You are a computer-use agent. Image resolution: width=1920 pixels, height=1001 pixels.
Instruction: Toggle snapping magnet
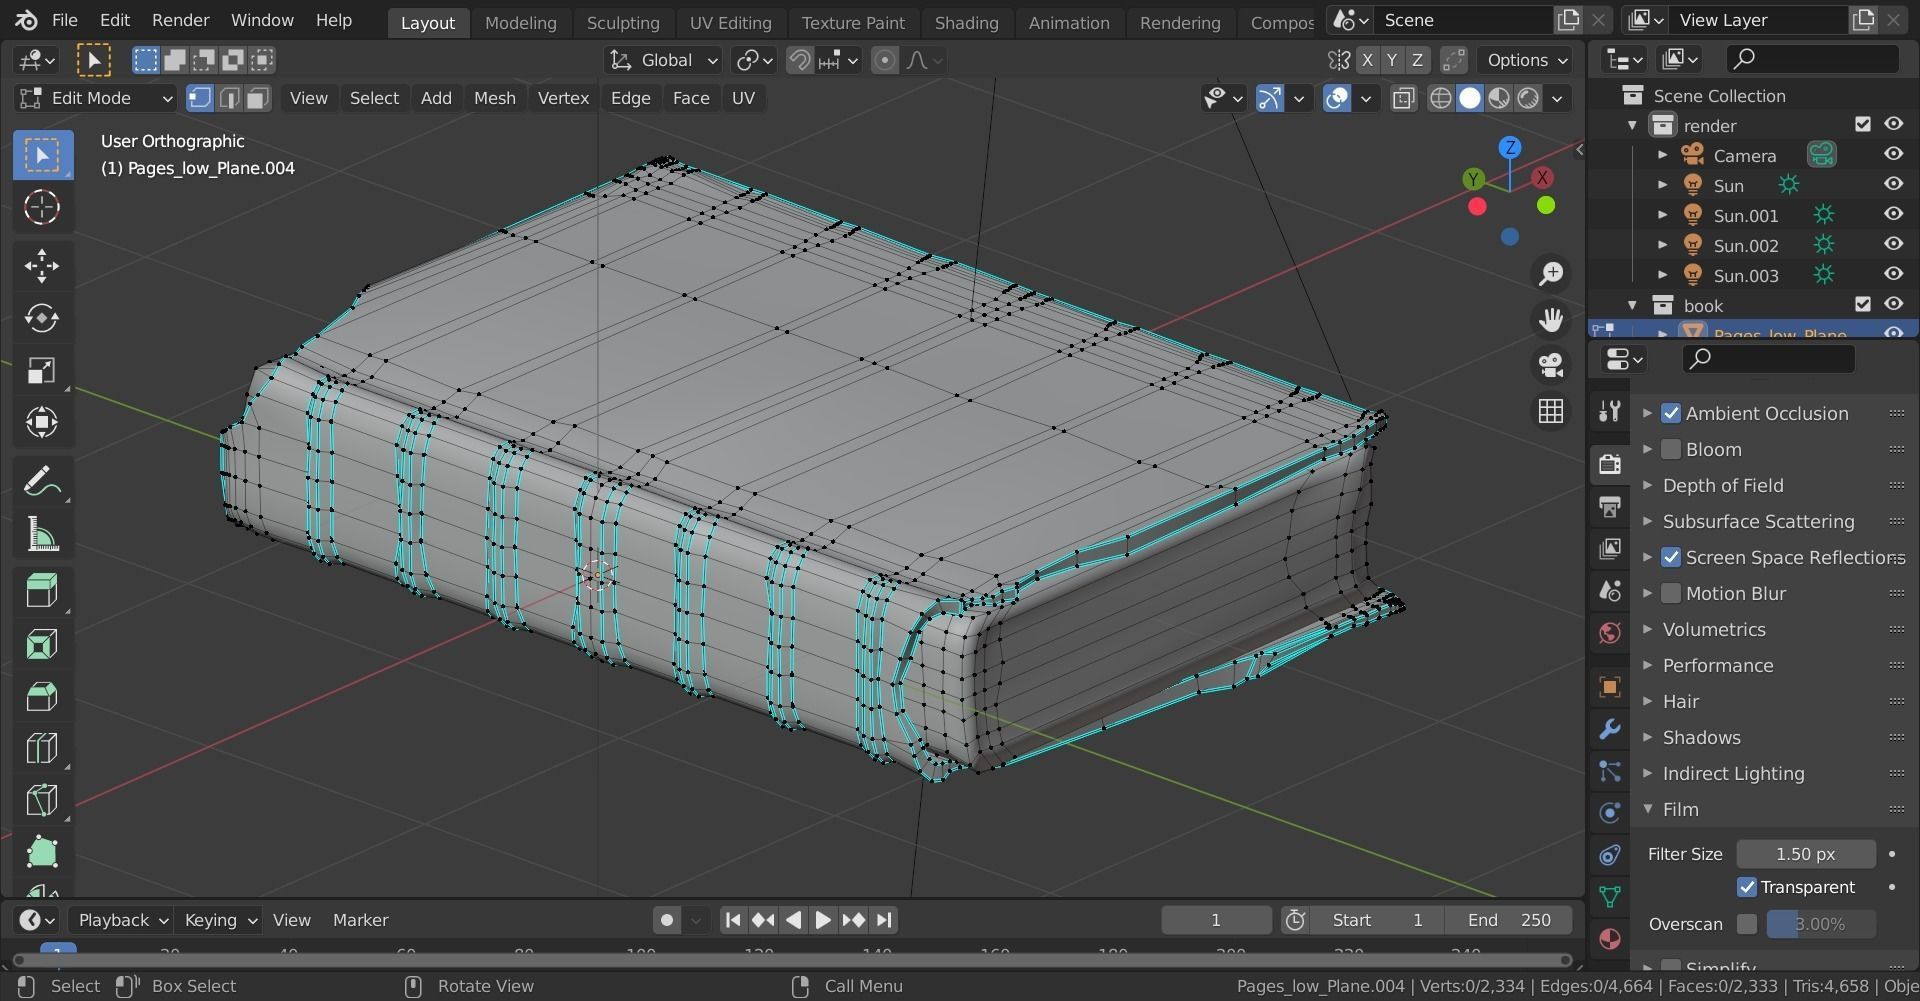pyautogui.click(x=800, y=60)
